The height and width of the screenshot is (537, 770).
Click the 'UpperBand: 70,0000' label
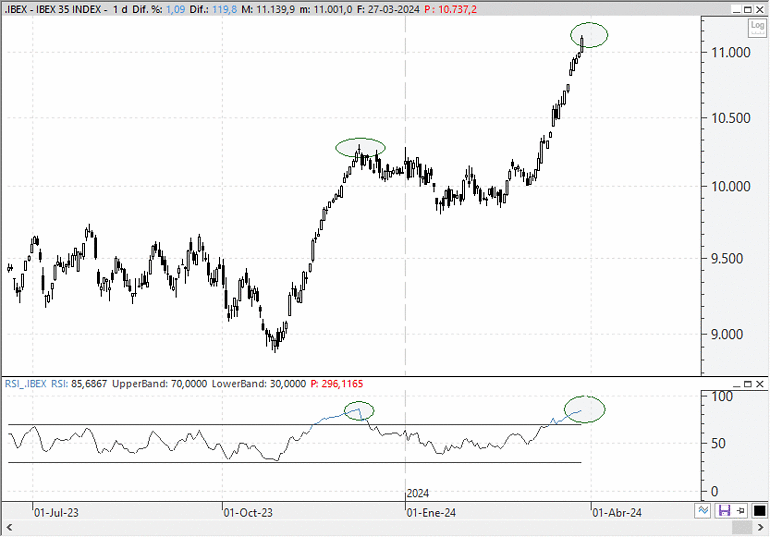pos(160,384)
